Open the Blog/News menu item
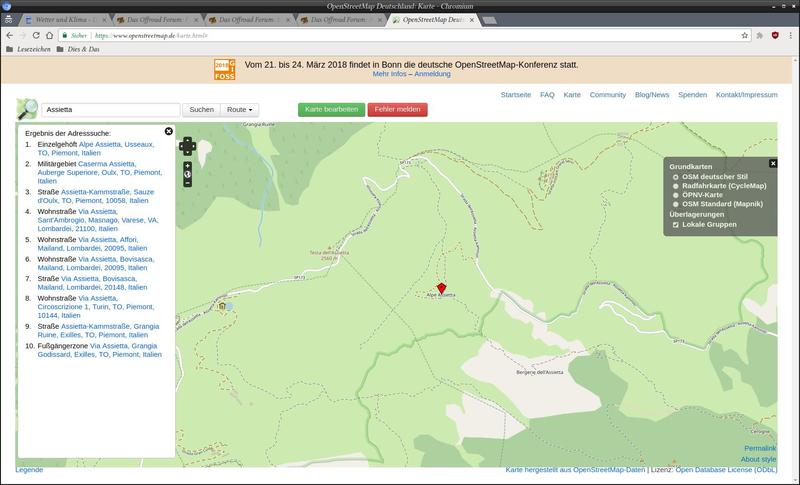The width and height of the screenshot is (800, 485). [x=652, y=95]
